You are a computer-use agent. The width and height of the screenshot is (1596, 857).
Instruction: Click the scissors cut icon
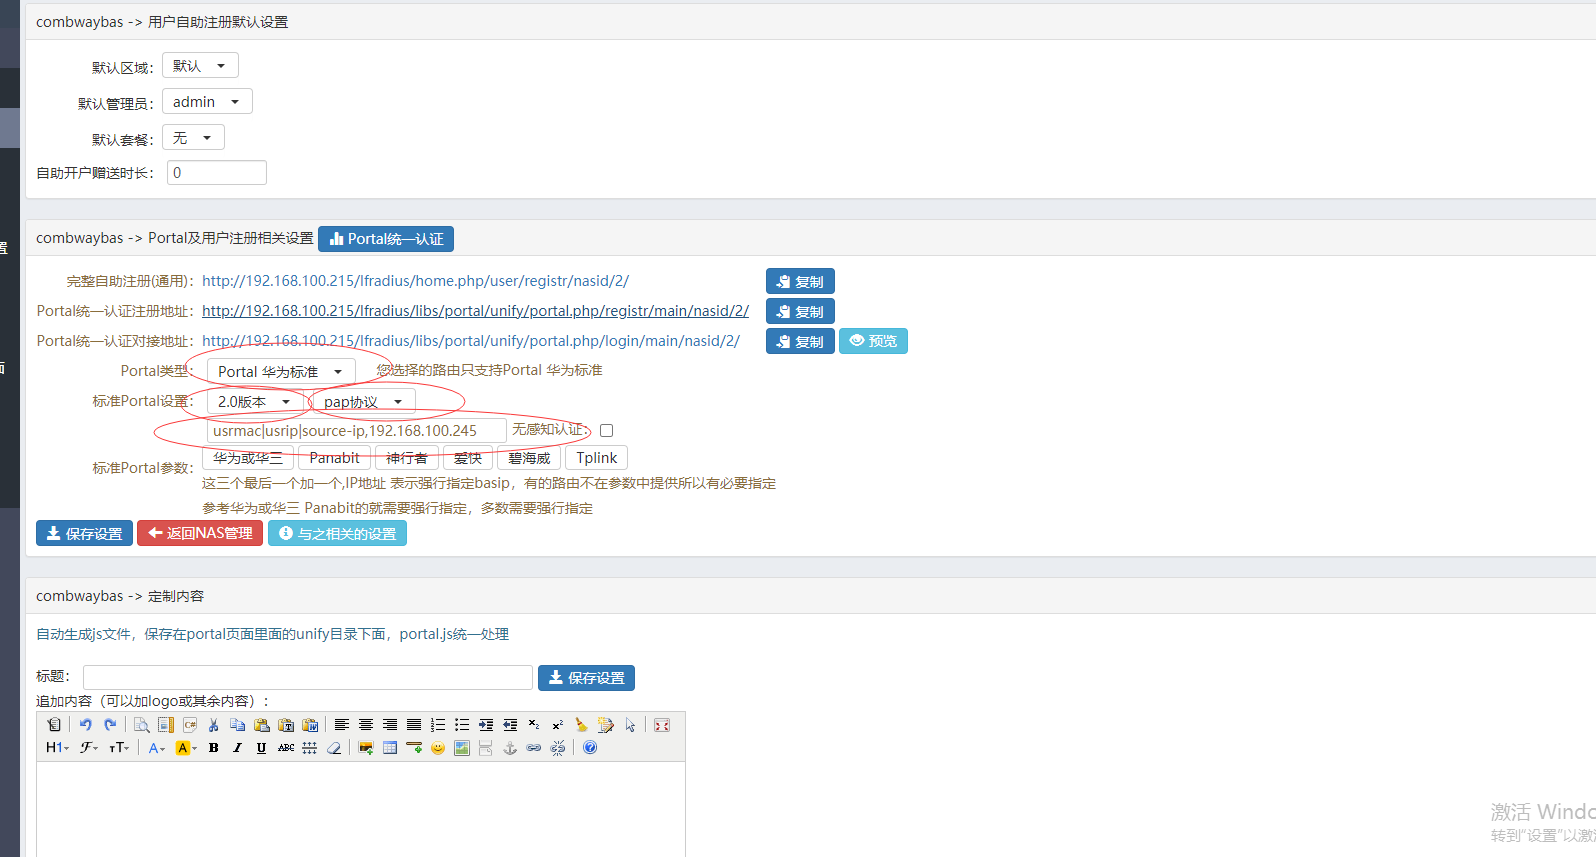pyautogui.click(x=213, y=725)
